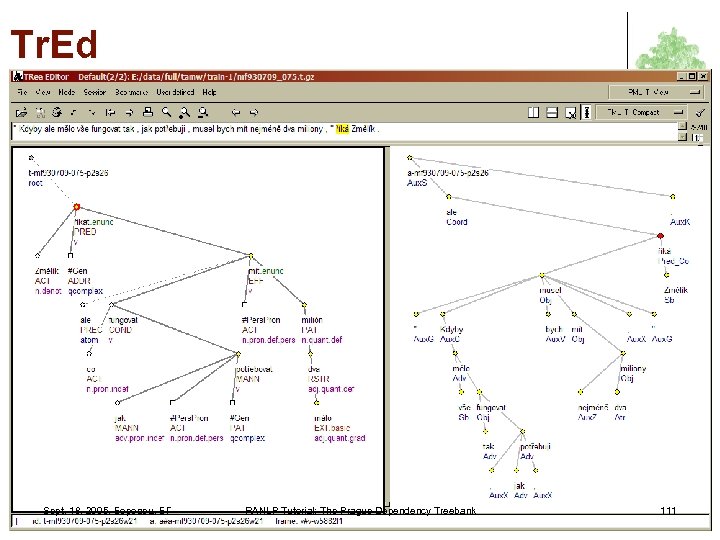Open a file with the folder icon

point(21,112)
